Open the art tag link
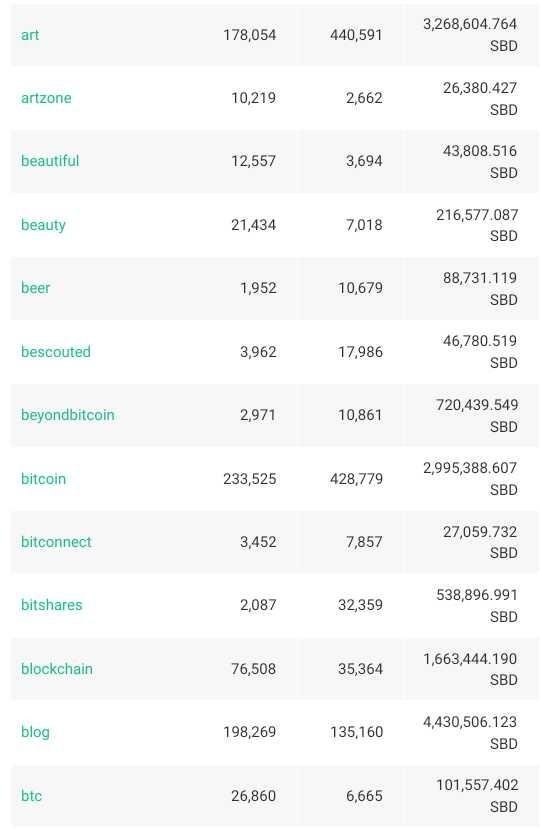 30,35
